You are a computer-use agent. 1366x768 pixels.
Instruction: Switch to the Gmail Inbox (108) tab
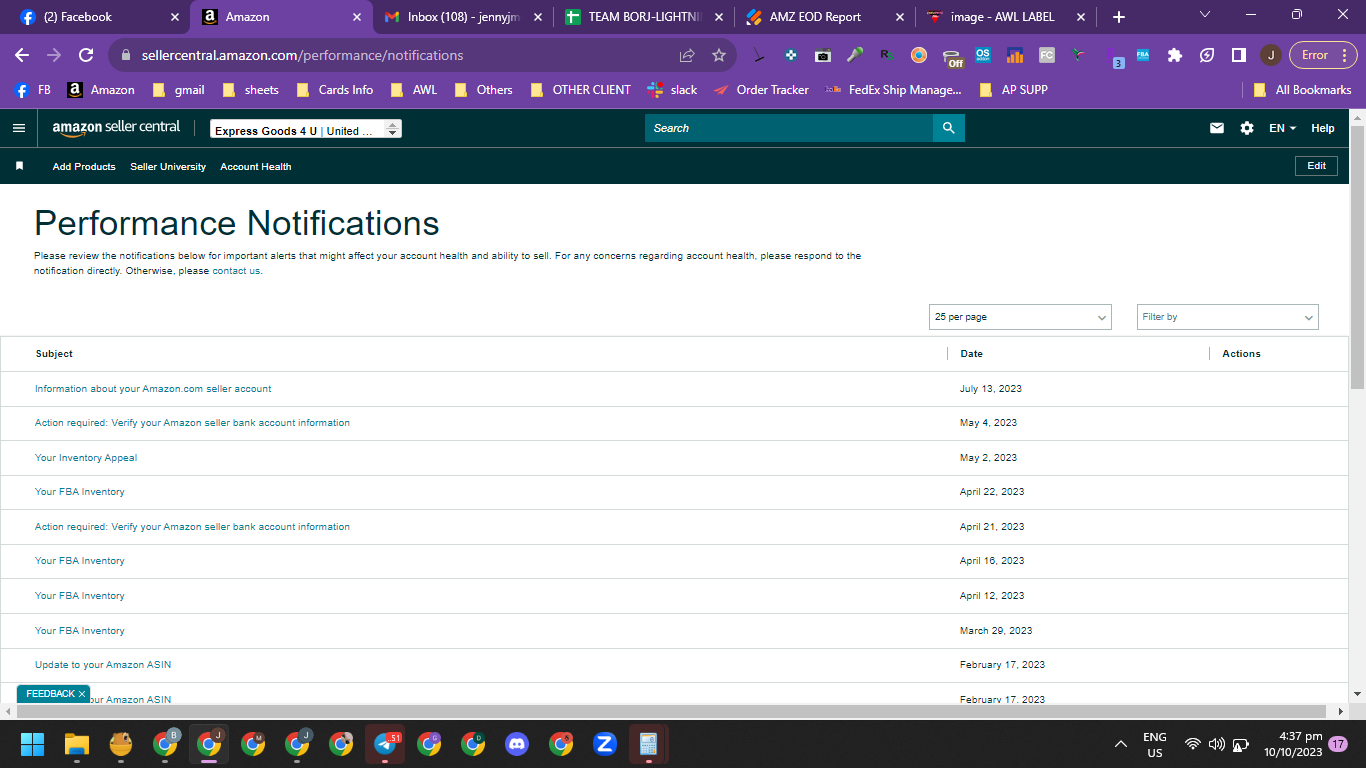click(463, 17)
